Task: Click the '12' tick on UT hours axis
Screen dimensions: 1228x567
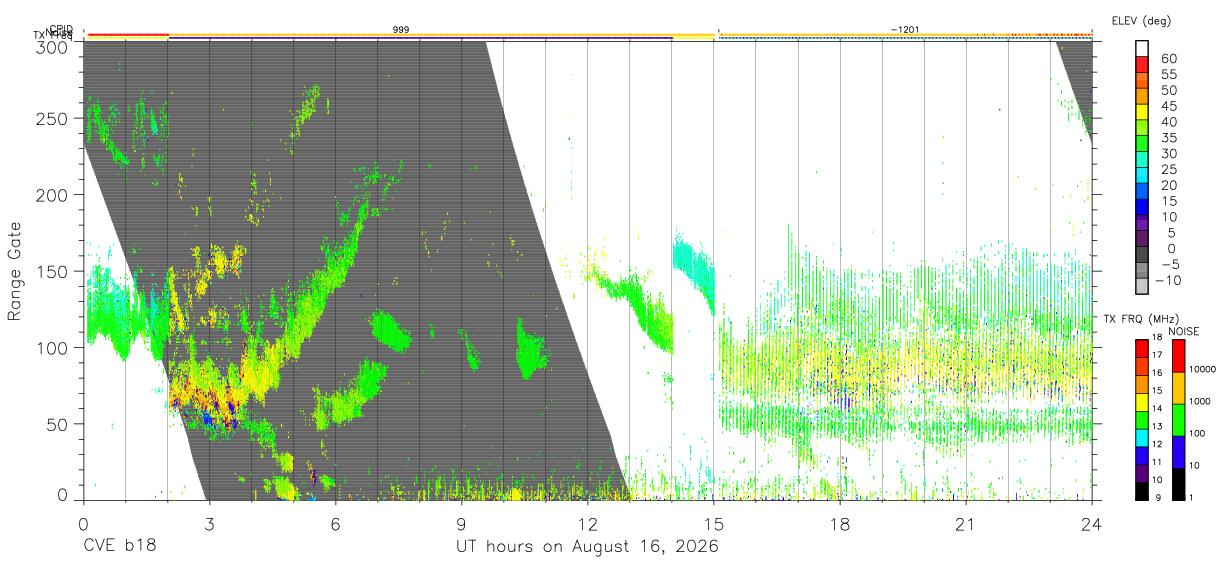Action: pos(587,524)
